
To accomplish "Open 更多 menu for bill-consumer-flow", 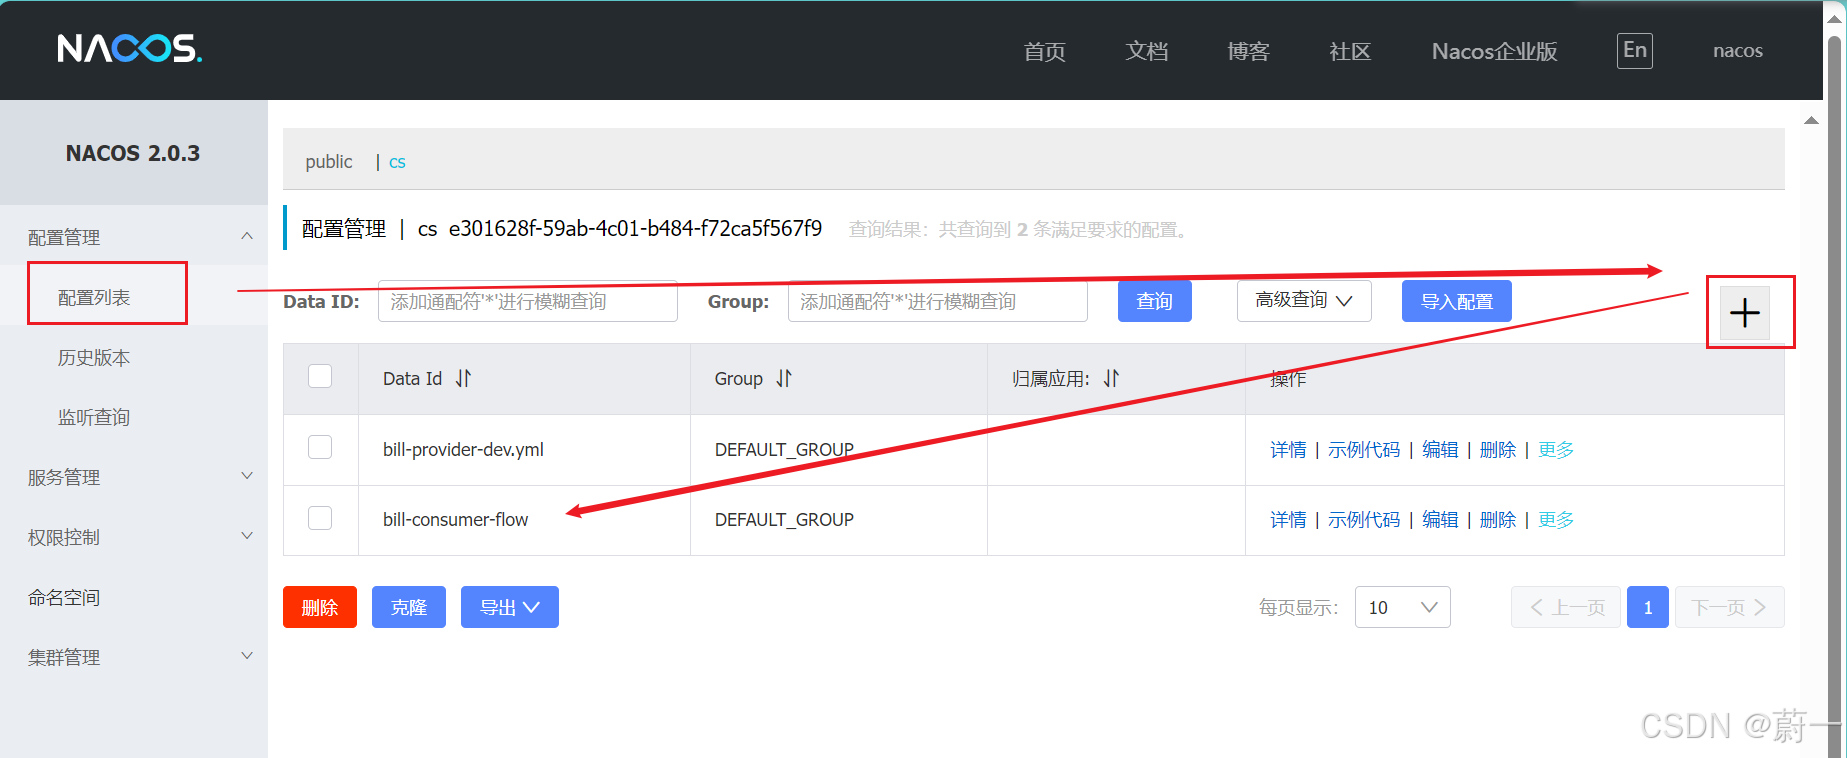I will [1556, 520].
